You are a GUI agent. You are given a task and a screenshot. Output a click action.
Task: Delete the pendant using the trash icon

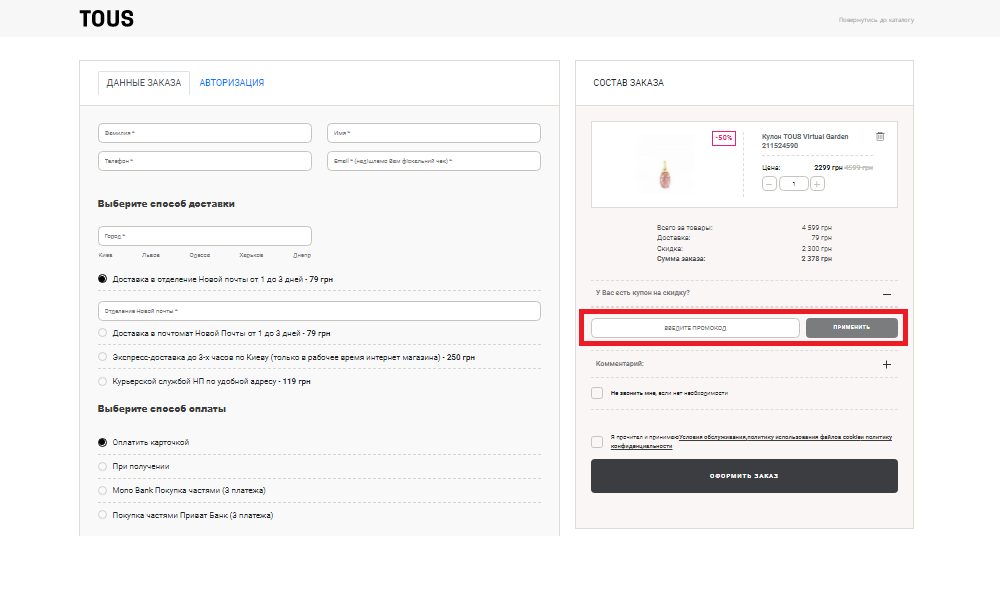coord(880,137)
